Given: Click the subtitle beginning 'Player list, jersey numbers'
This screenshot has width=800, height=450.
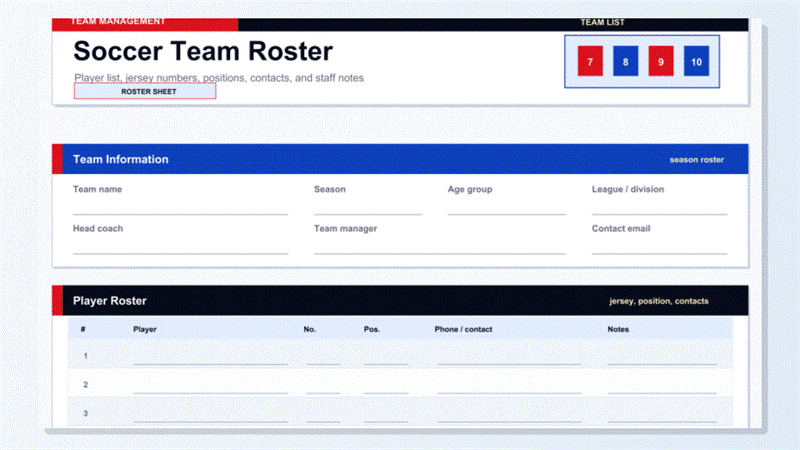Looking at the screenshot, I should (219, 78).
